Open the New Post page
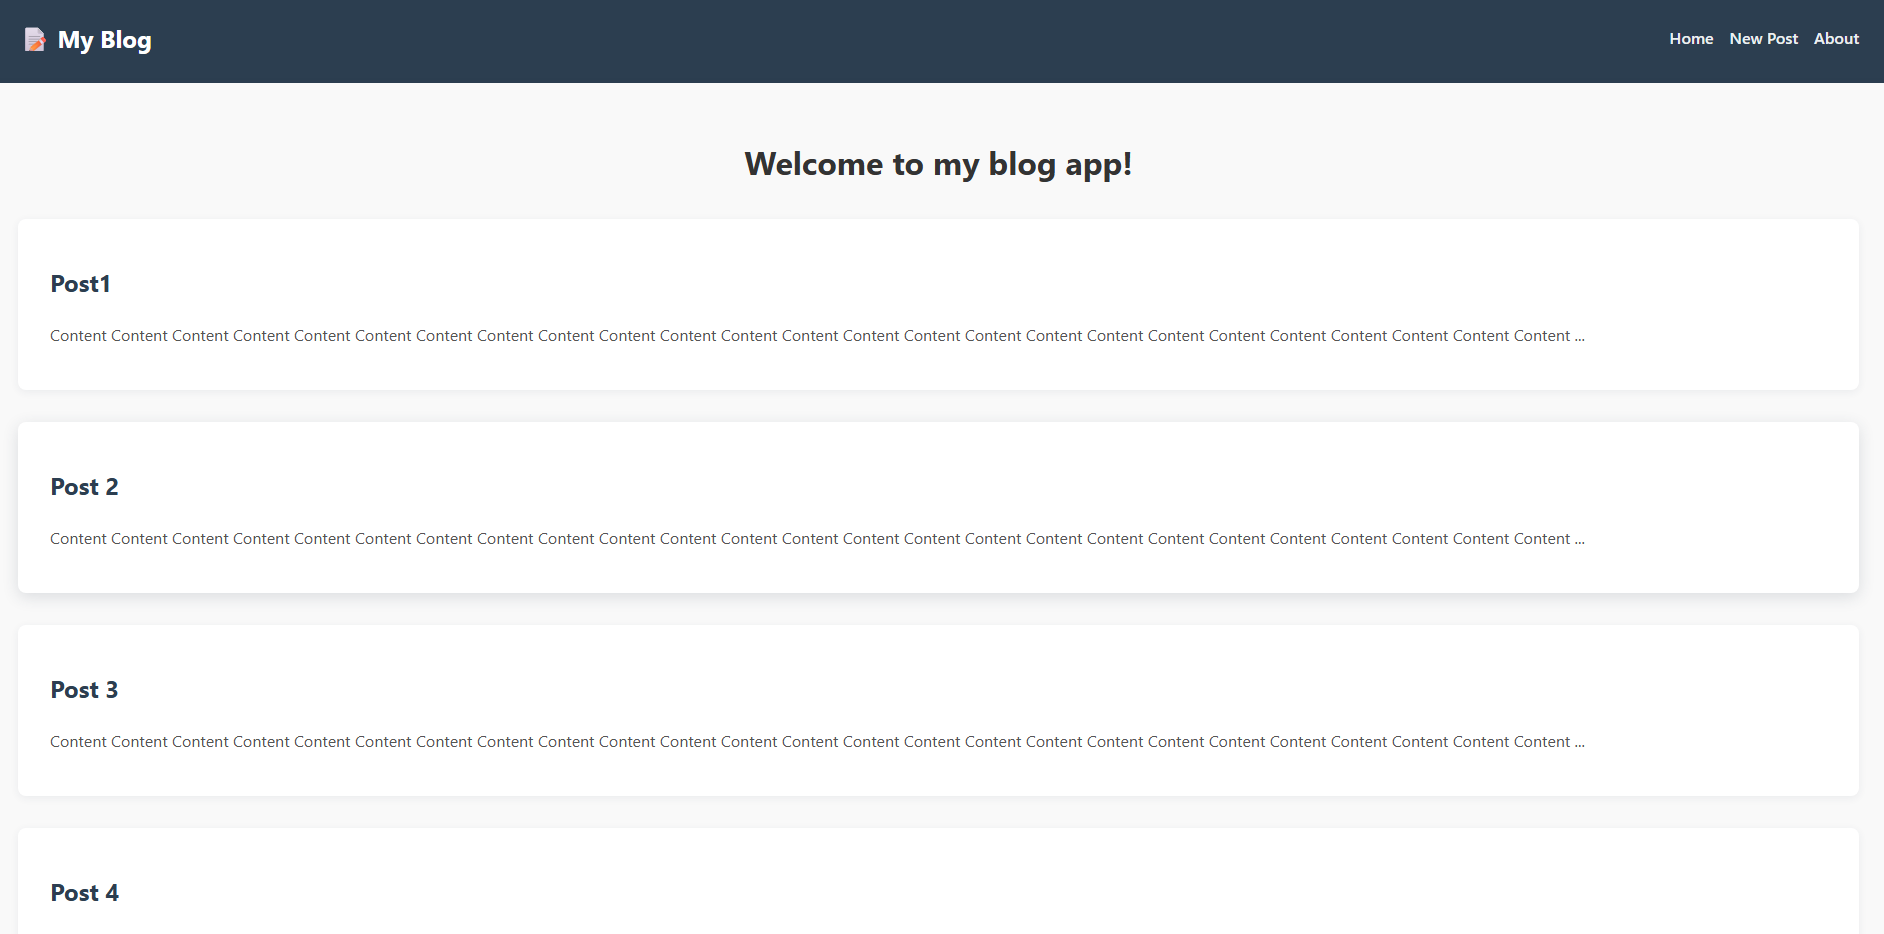Screen dimensions: 1884x934 pyautogui.click(x=1763, y=39)
